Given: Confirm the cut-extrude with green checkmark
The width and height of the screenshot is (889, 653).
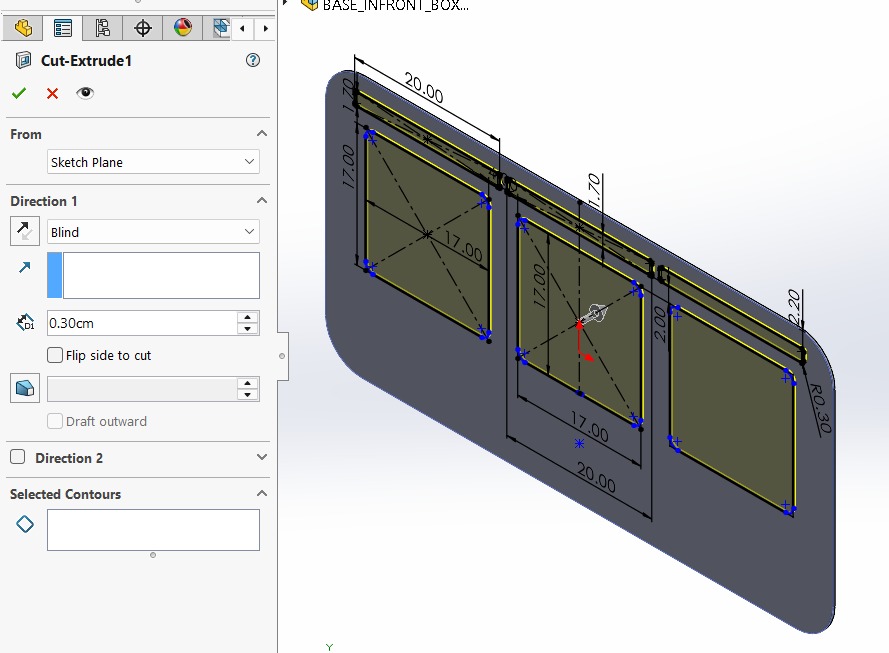Looking at the screenshot, I should [19, 93].
